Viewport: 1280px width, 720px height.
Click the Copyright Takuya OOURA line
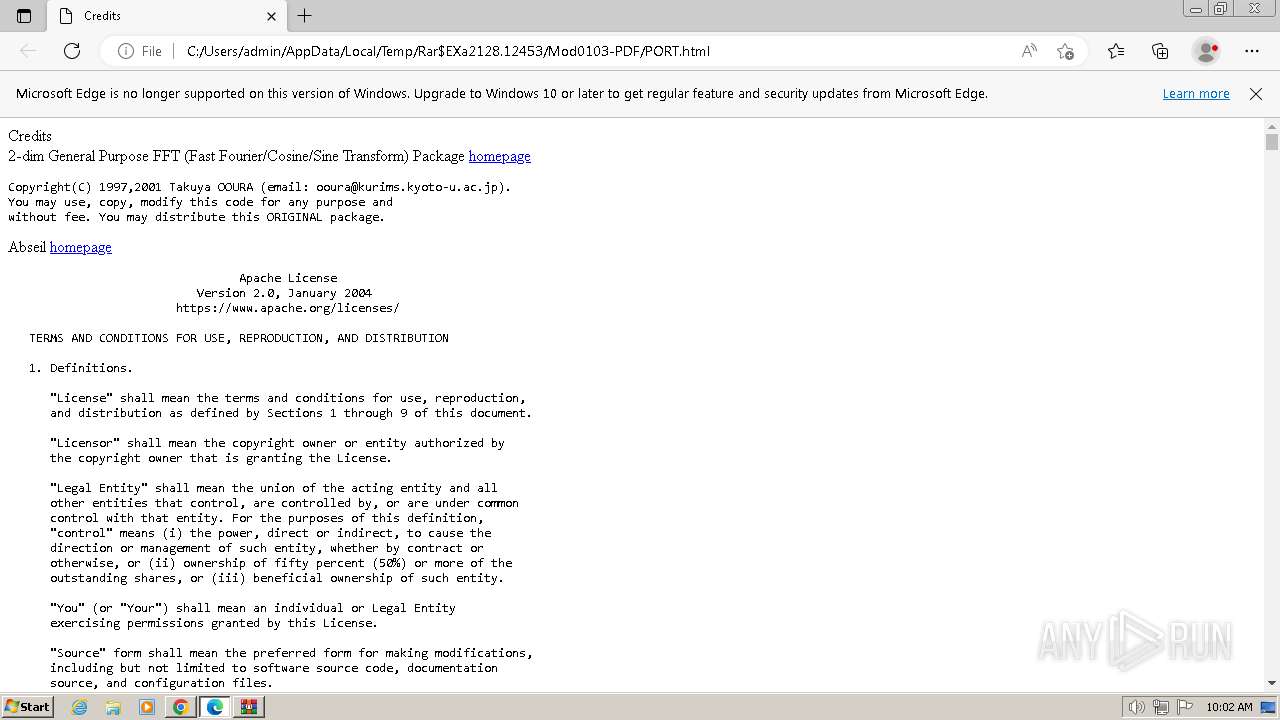(260, 187)
